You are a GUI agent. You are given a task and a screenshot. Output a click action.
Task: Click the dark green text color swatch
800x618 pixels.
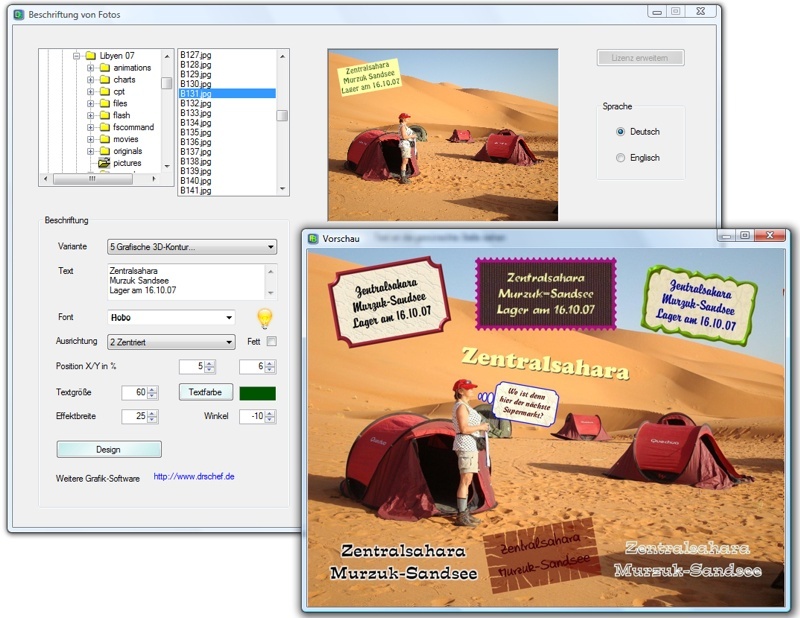pyautogui.click(x=257, y=393)
